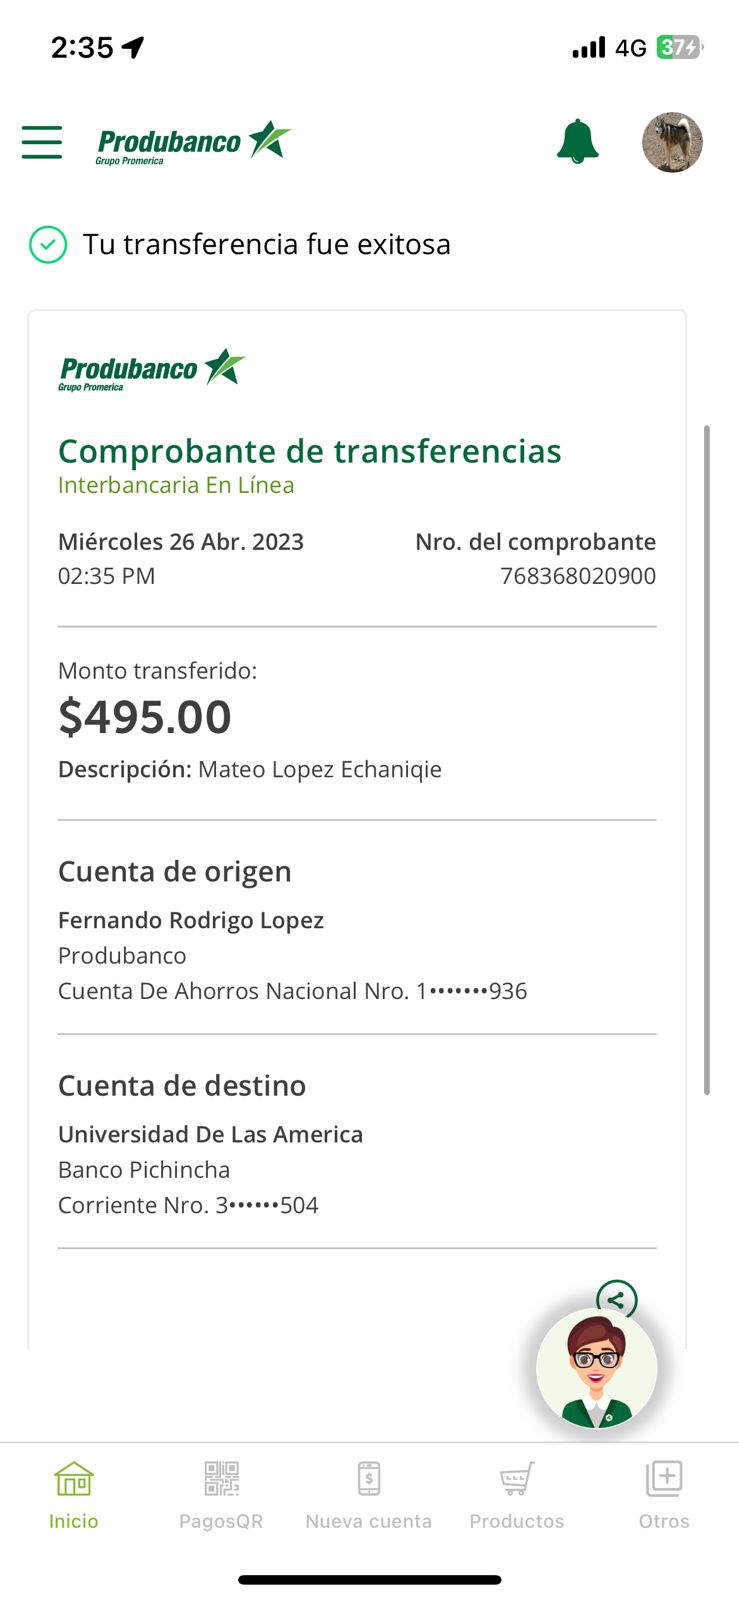The height and width of the screenshot is (1600, 739).
Task: Tap the Produbanco logo on the receipt
Action: (151, 370)
